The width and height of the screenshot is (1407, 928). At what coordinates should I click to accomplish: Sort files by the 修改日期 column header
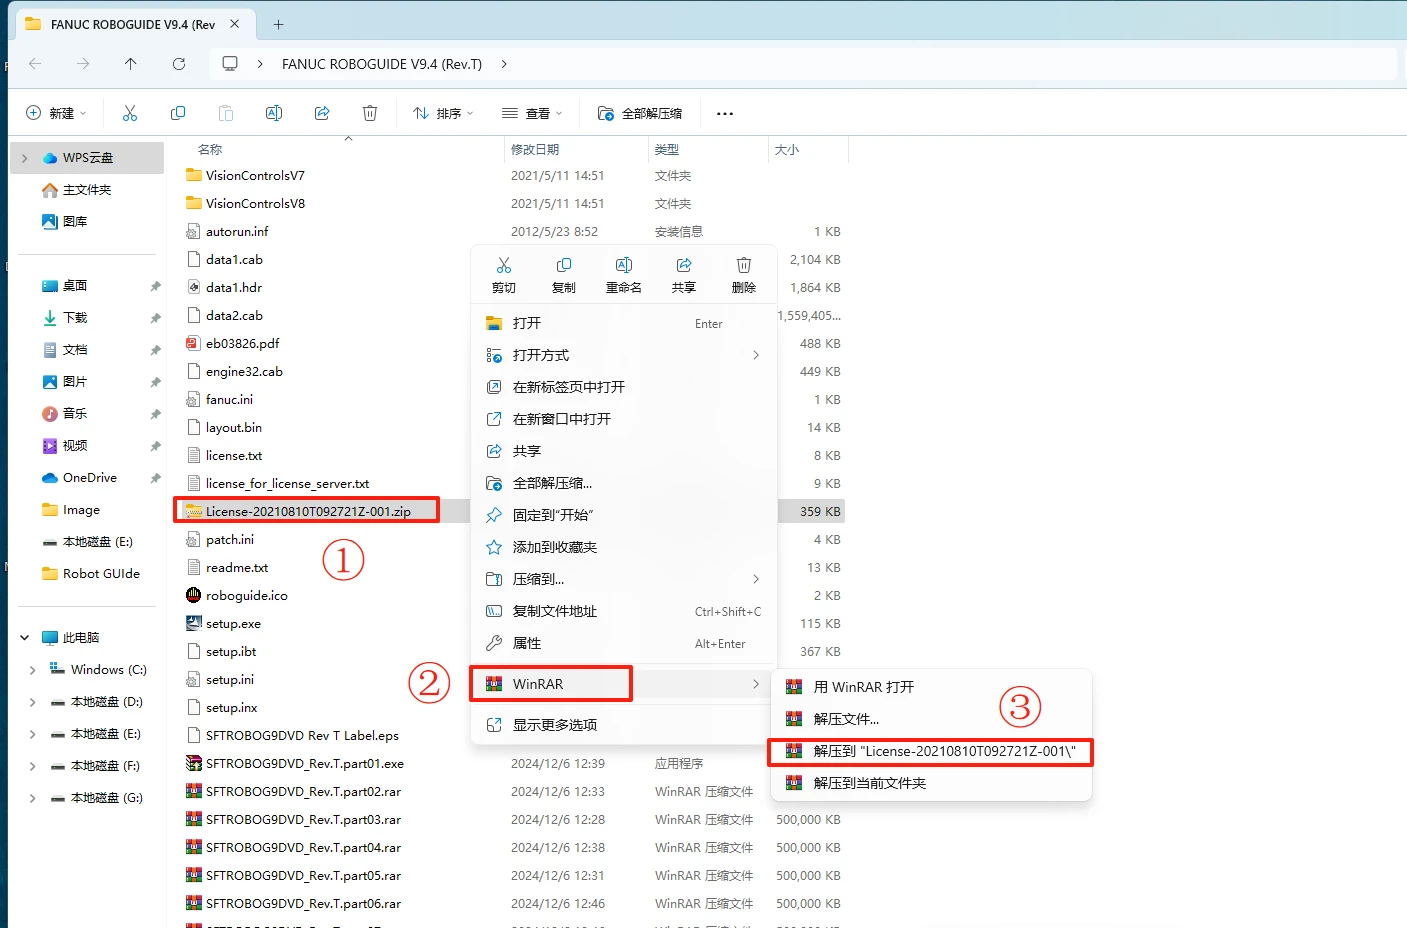tap(535, 148)
